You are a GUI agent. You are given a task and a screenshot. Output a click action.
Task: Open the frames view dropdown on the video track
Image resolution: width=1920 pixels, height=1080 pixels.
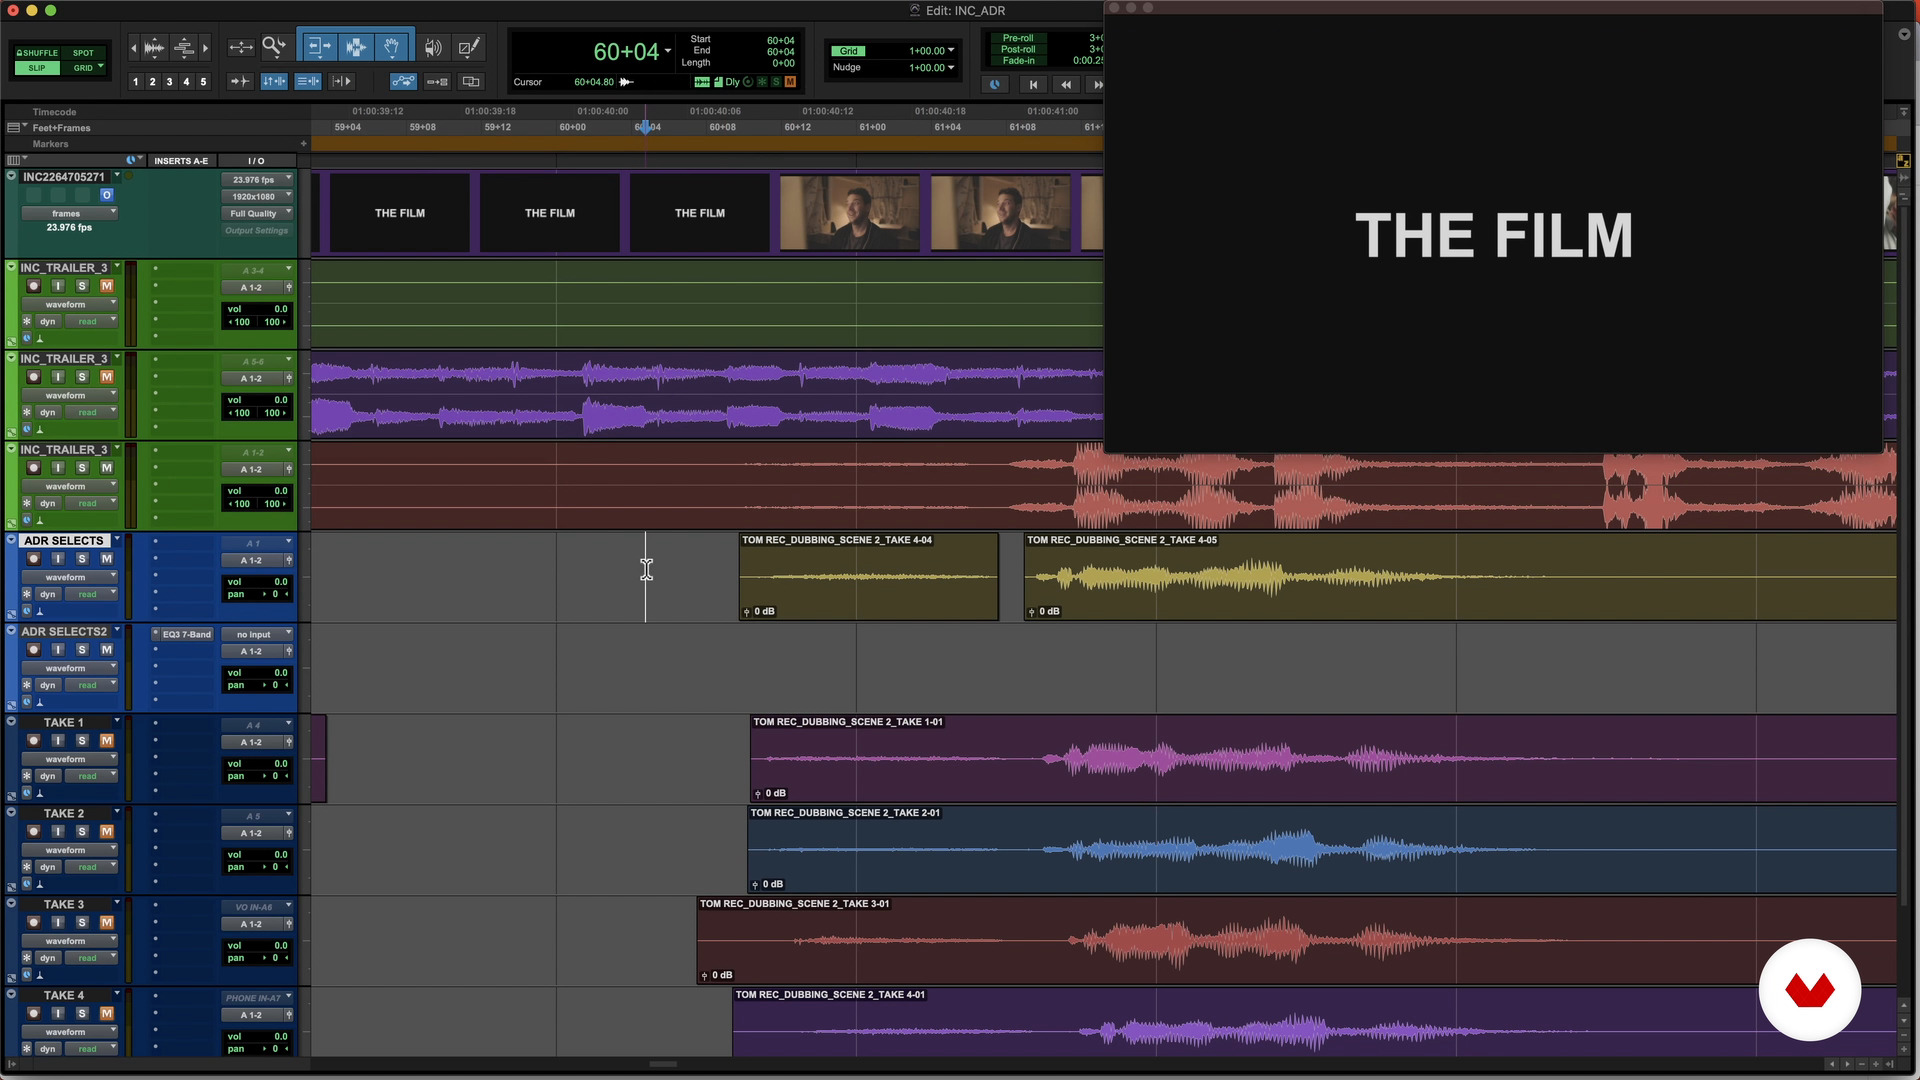69,213
